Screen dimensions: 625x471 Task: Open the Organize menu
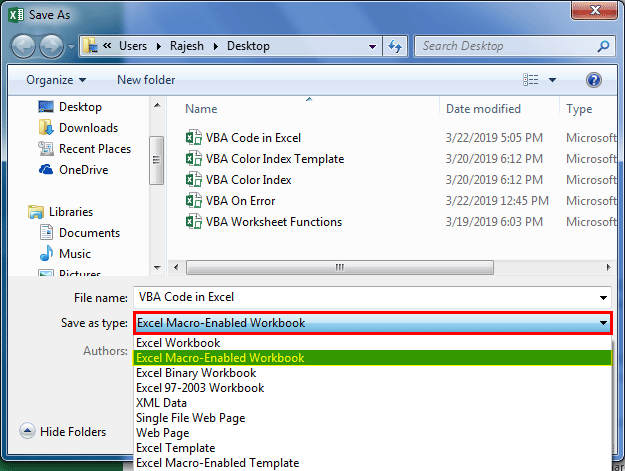[x=56, y=80]
